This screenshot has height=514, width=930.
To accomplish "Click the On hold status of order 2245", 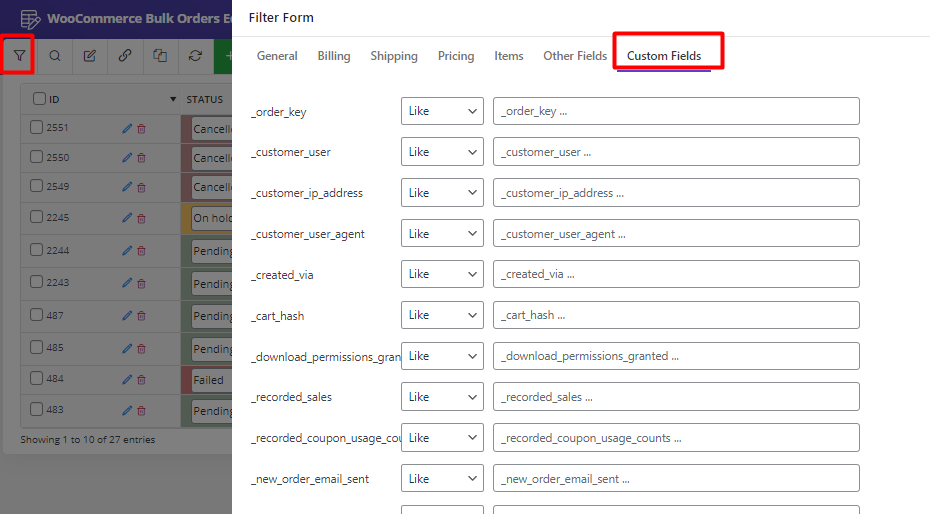I will click(x=212, y=218).
